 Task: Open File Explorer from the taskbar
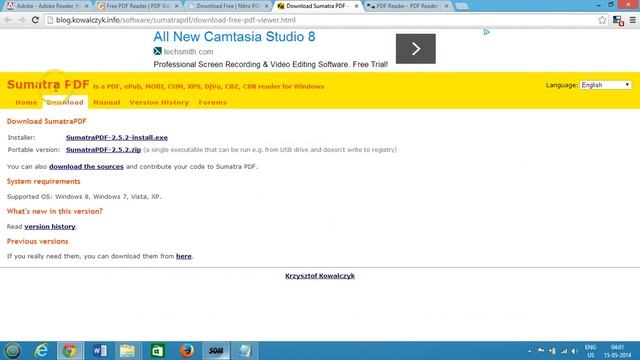[128, 351]
